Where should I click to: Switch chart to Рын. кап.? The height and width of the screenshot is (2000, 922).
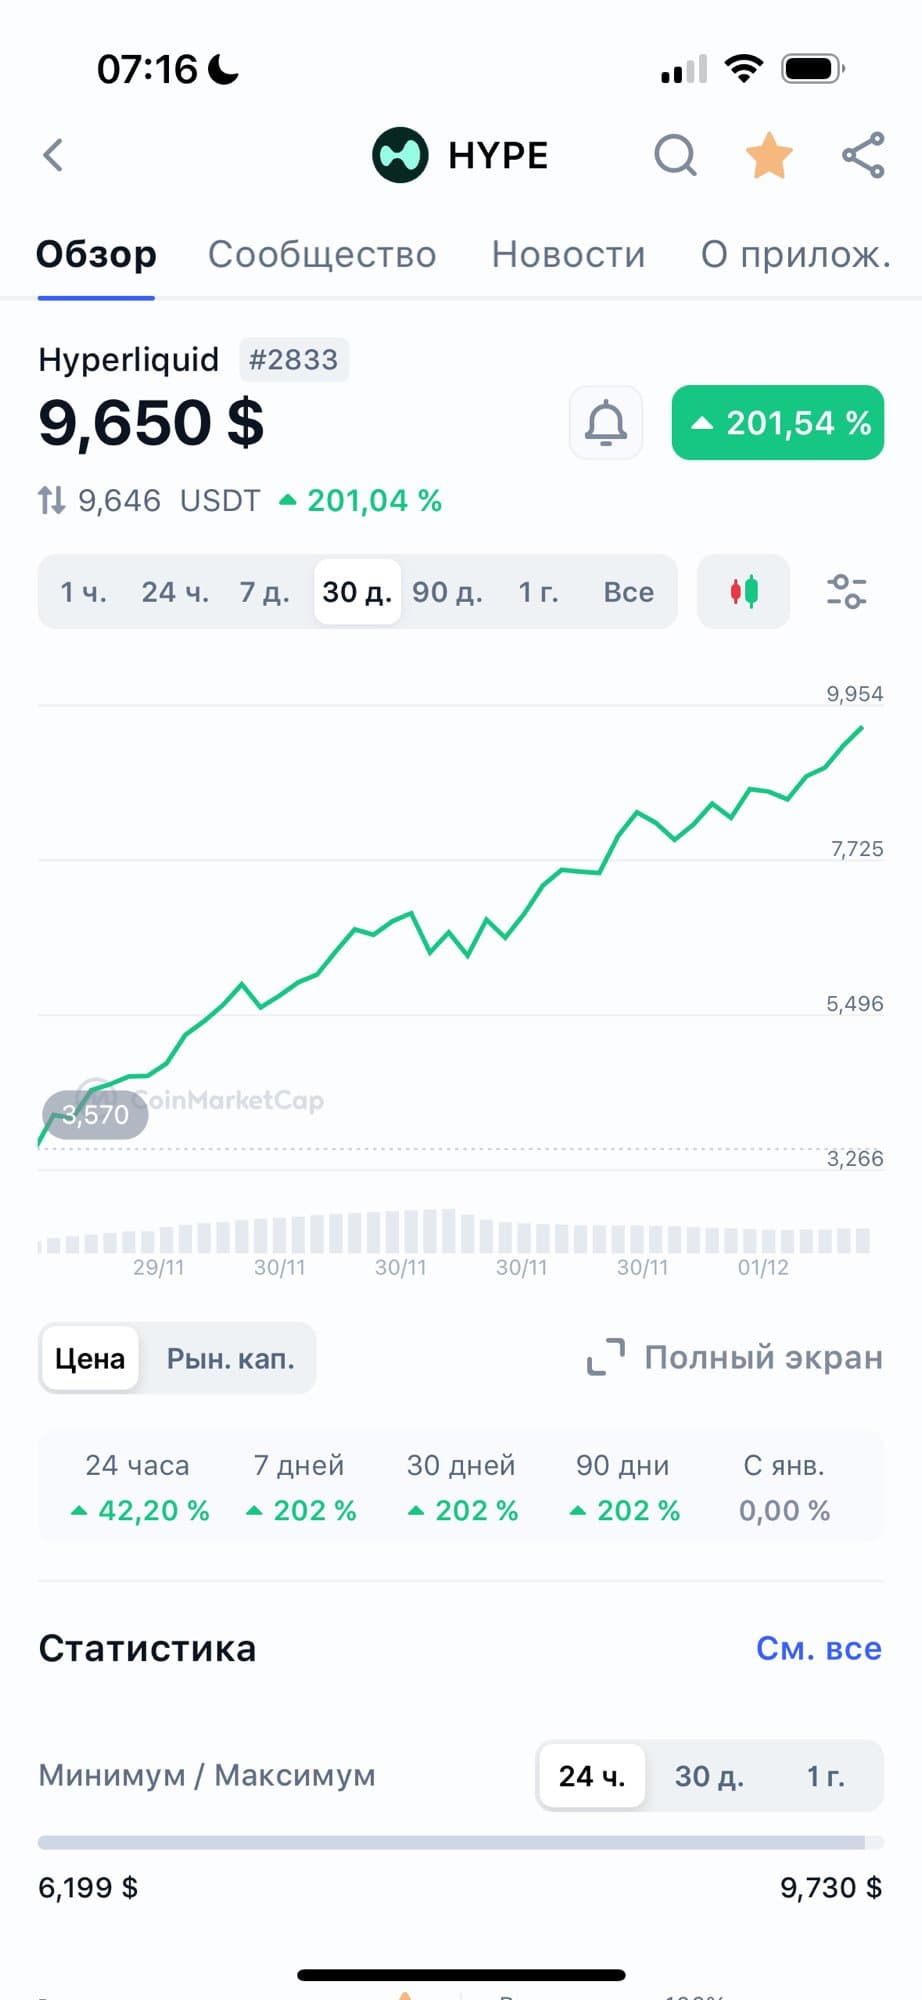coord(230,1359)
